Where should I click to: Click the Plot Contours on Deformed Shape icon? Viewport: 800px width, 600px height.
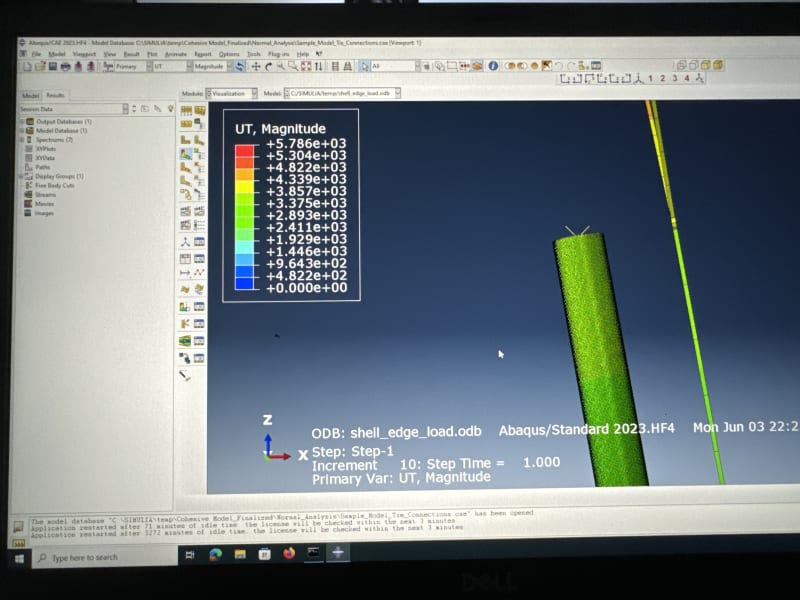[x=186, y=154]
